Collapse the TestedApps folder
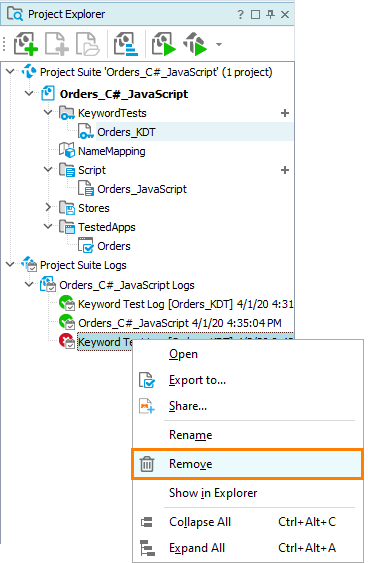This screenshot has width=368, height=563. point(48,226)
